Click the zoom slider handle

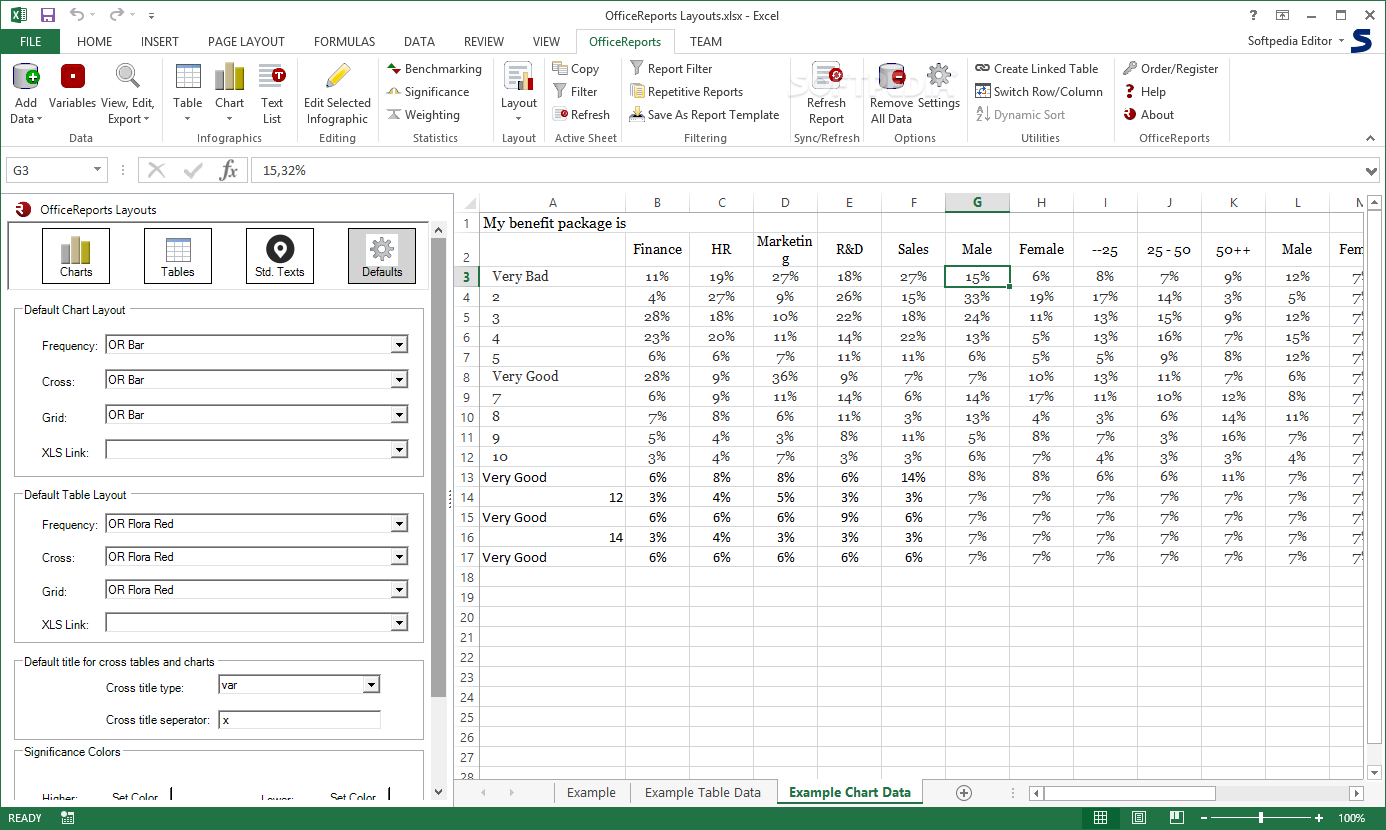[x=1261, y=818]
